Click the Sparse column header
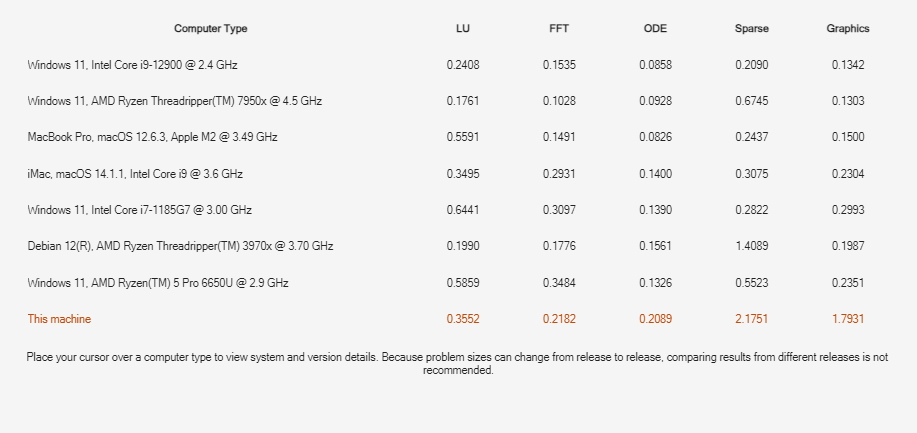 click(x=751, y=29)
